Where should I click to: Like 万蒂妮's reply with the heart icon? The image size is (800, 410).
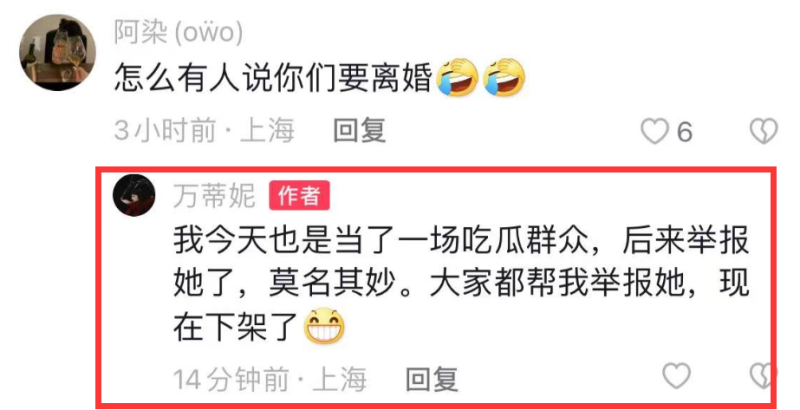pos(676,376)
